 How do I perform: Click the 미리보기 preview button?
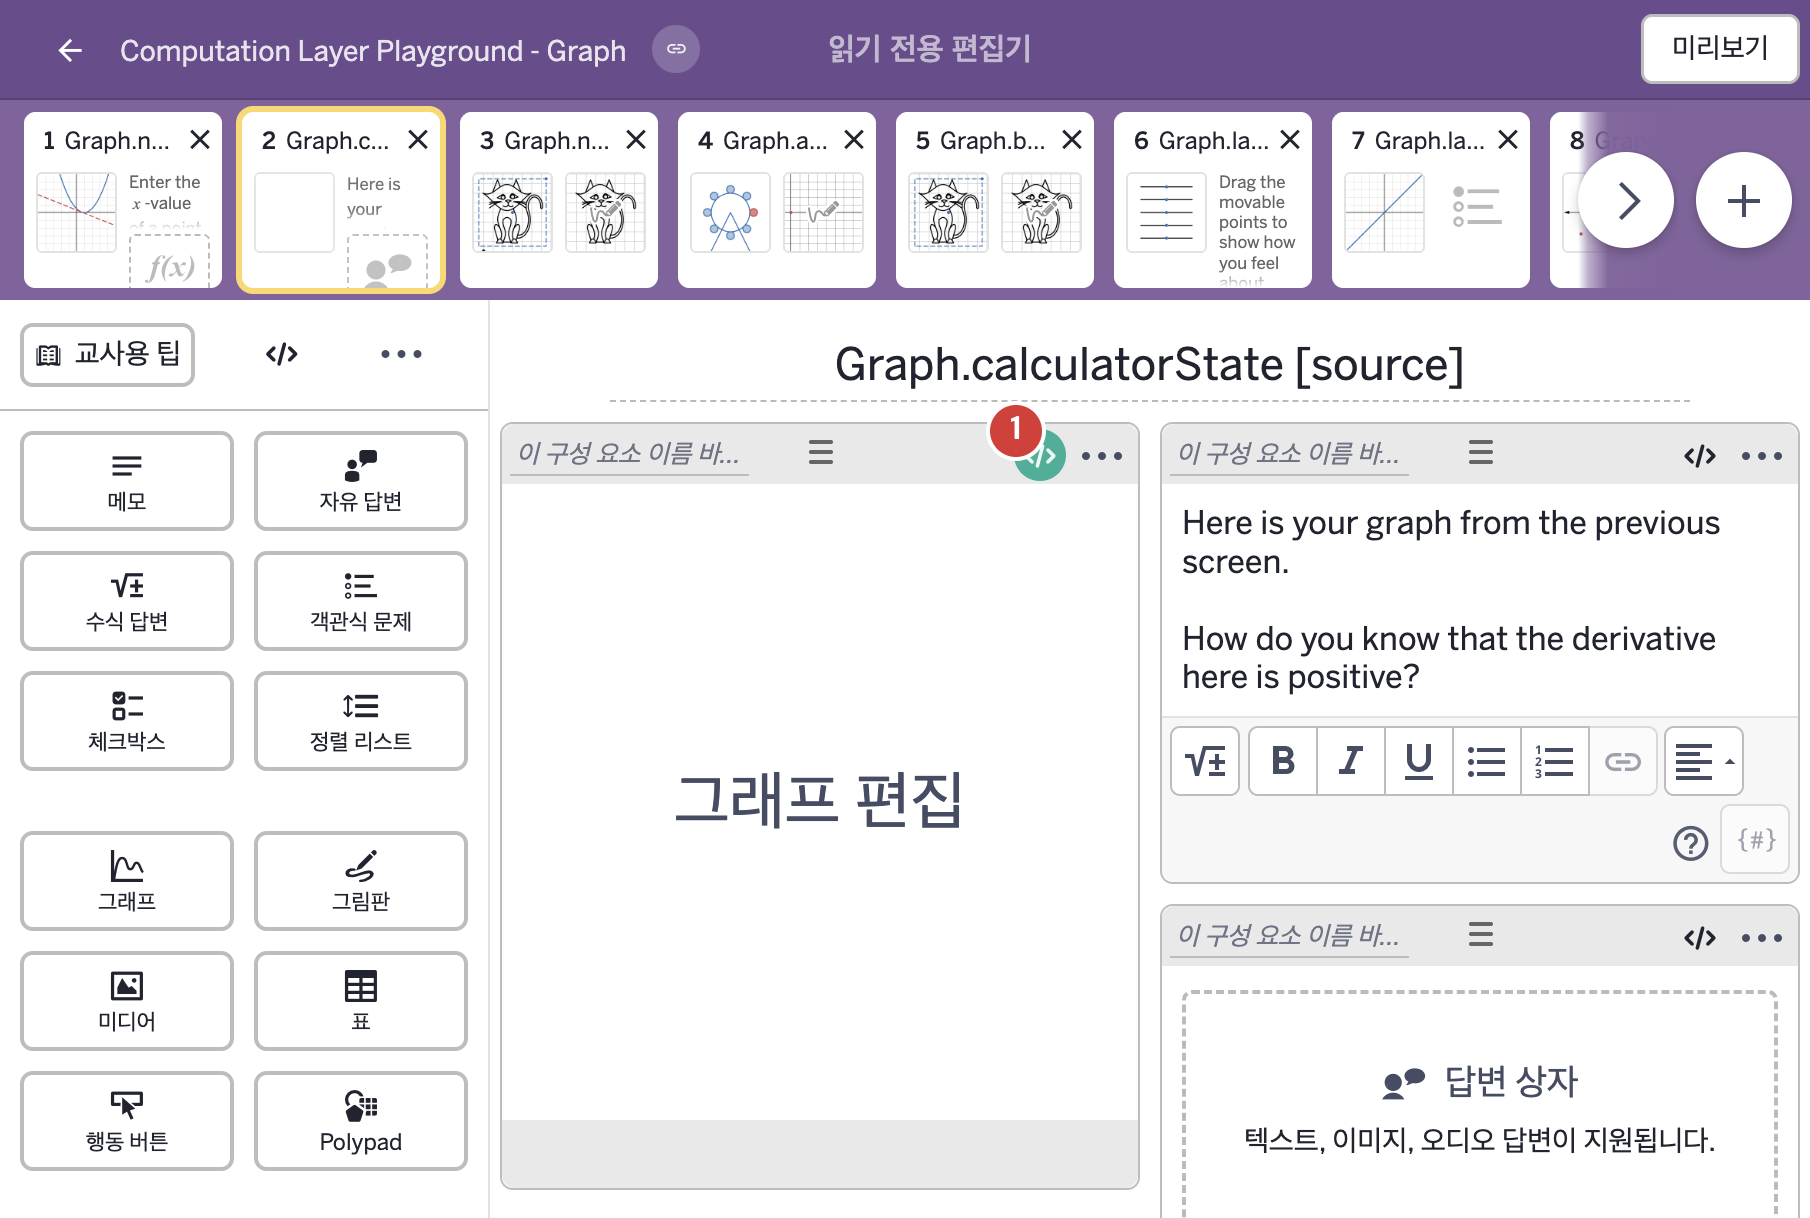(1720, 48)
